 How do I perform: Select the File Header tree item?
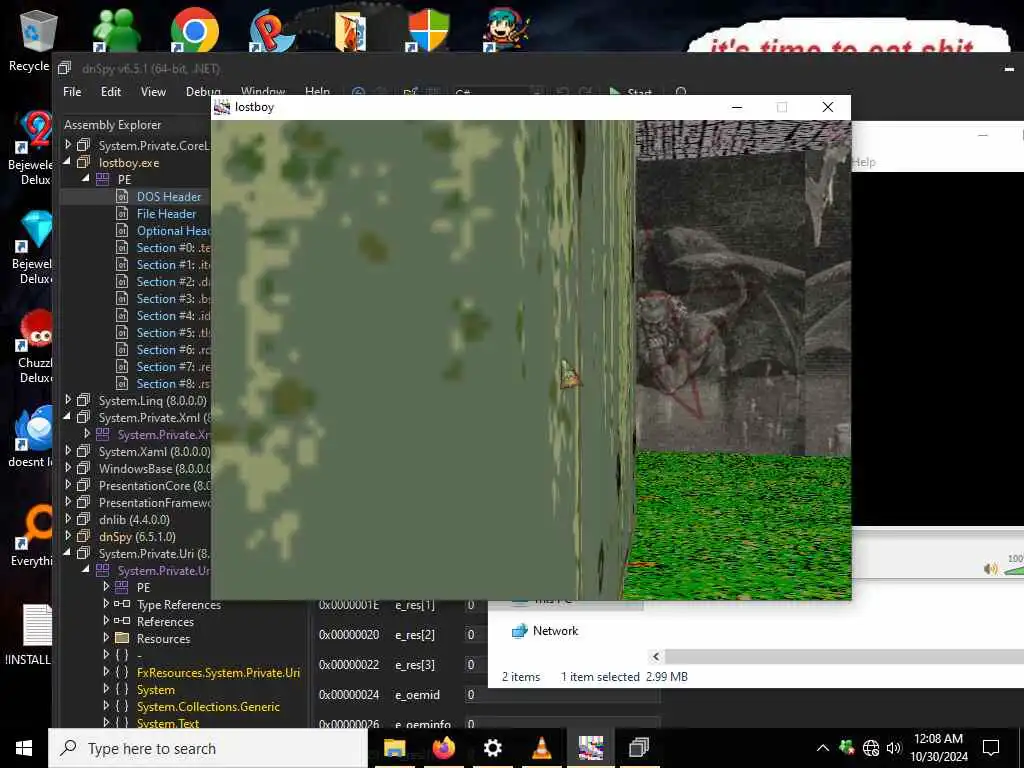tap(166, 214)
